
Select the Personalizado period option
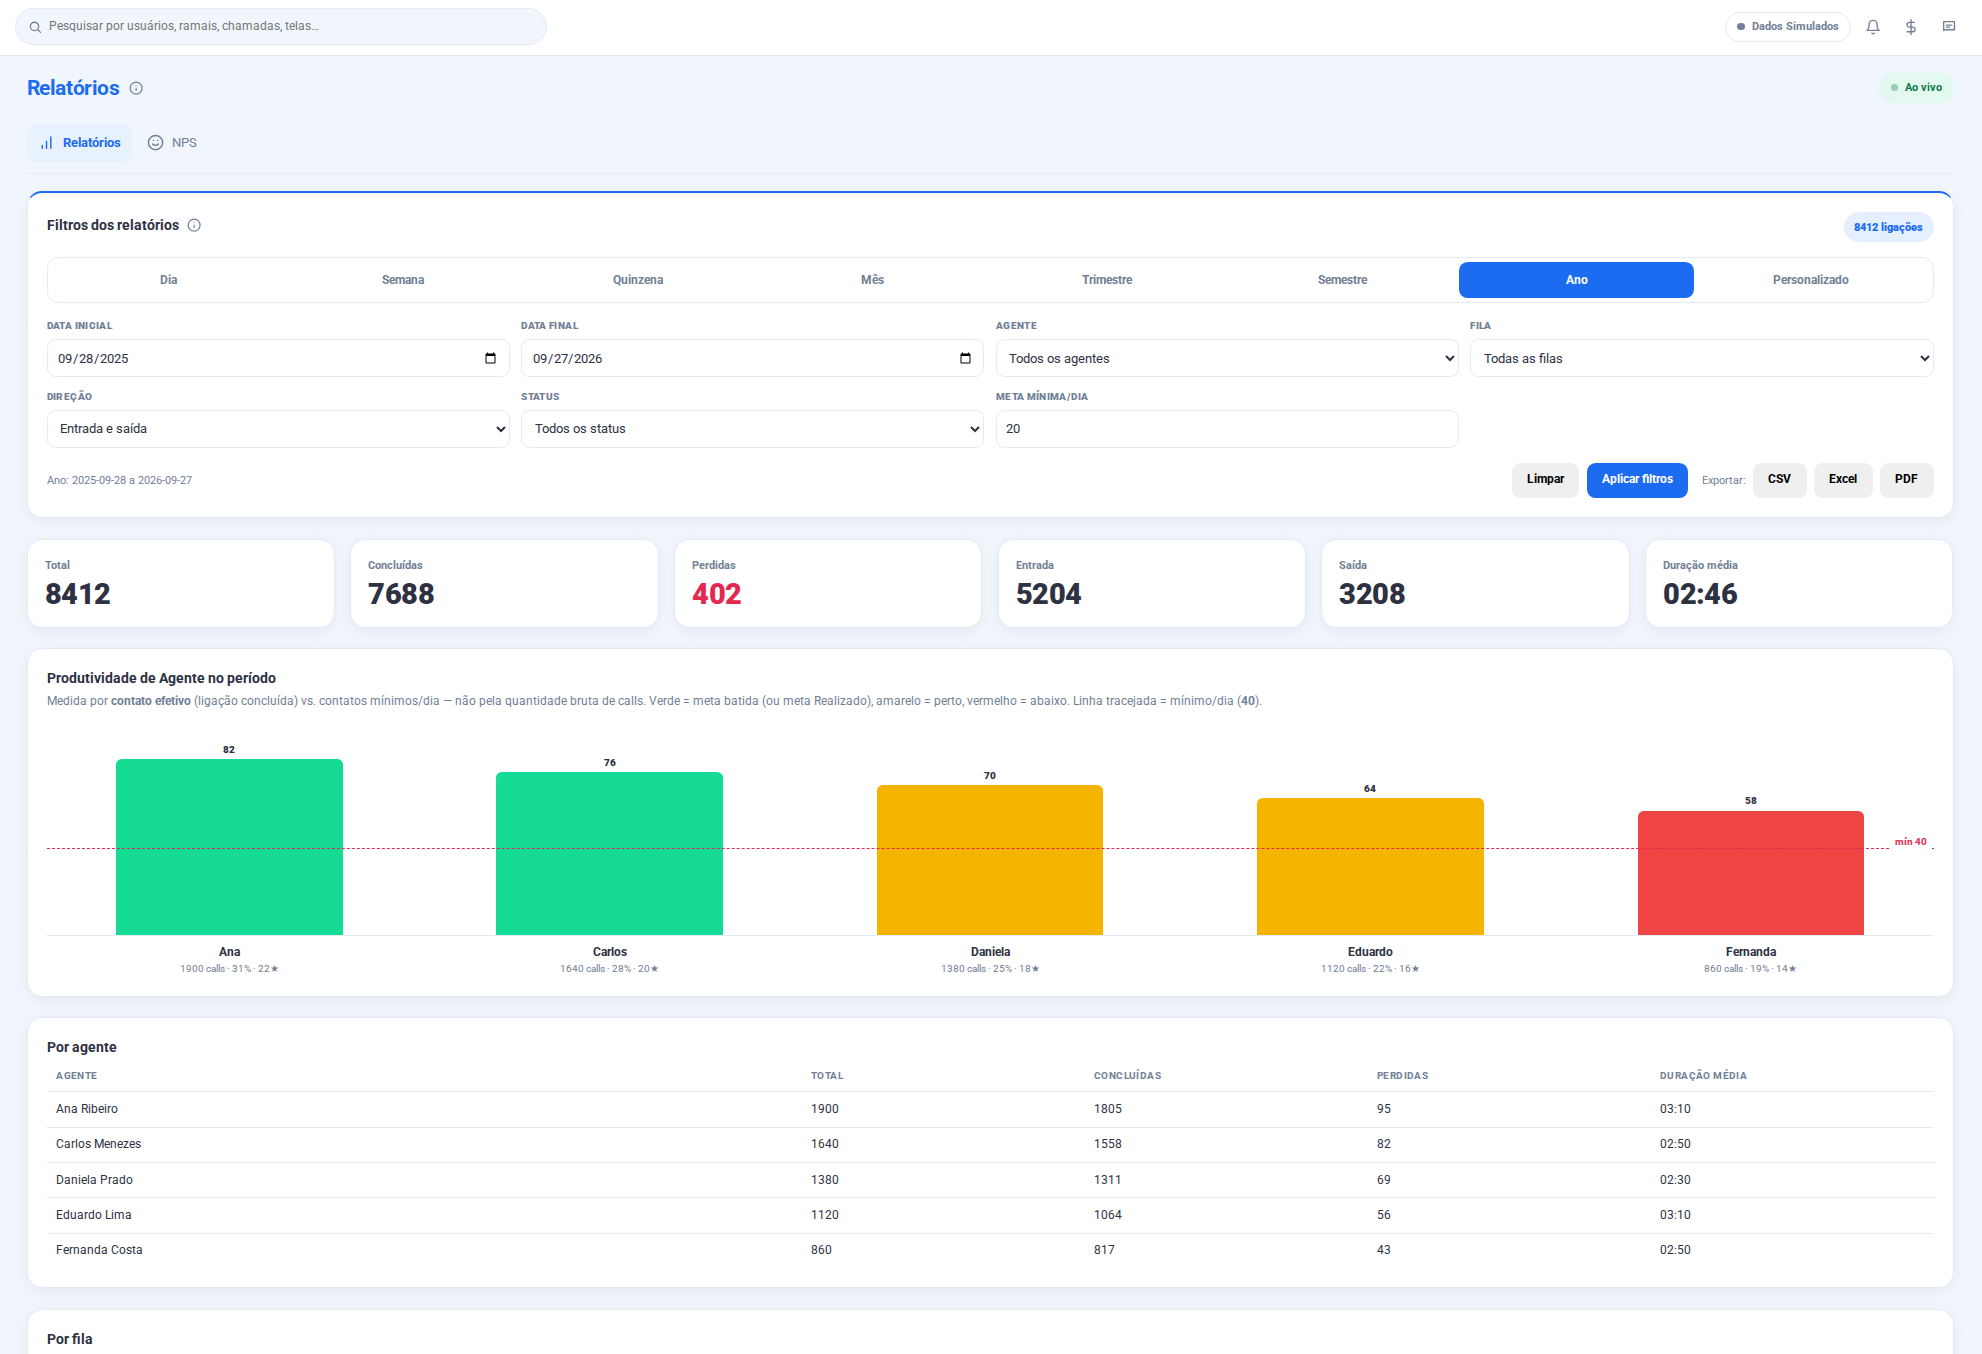point(1810,280)
